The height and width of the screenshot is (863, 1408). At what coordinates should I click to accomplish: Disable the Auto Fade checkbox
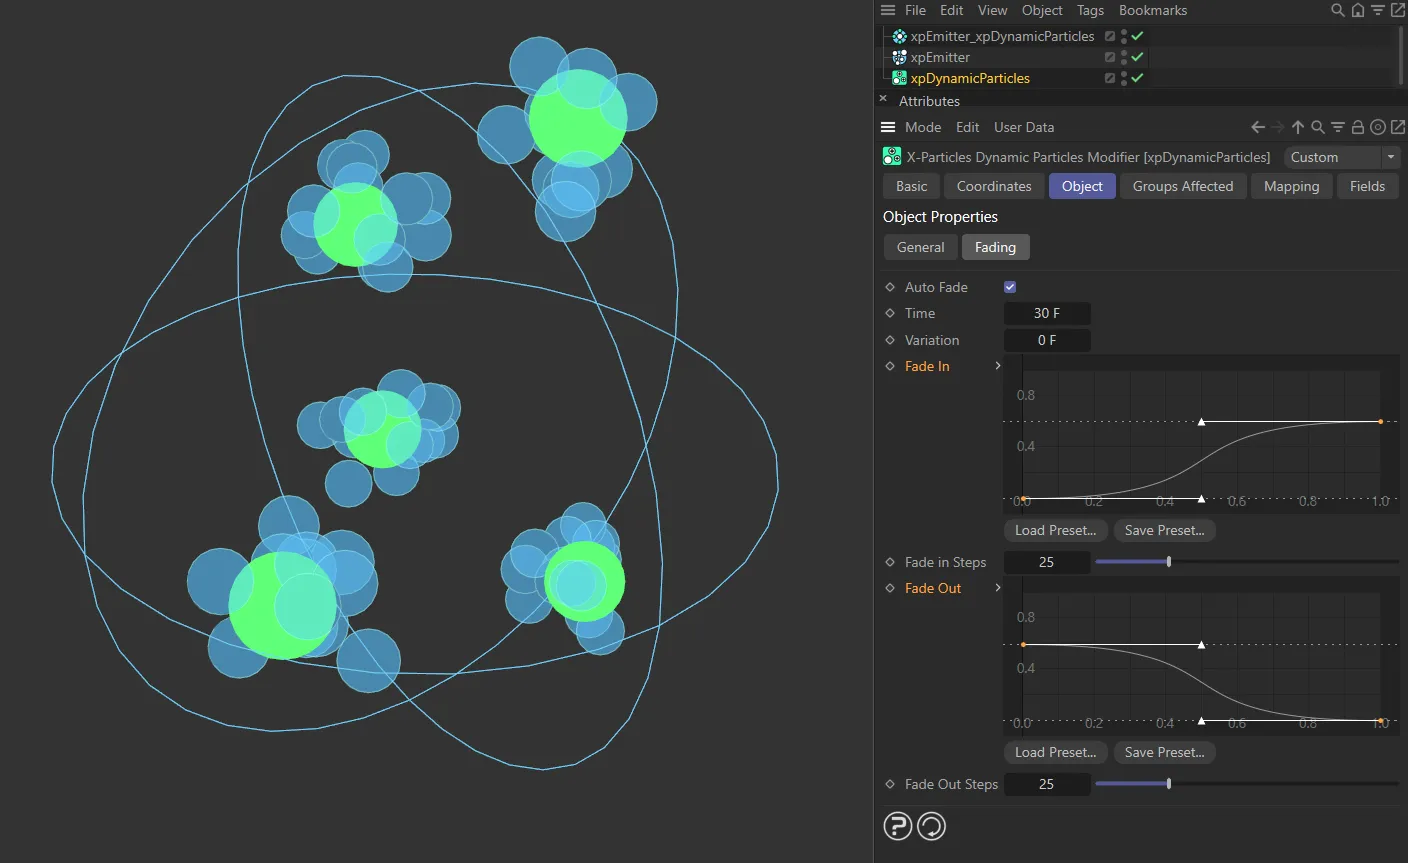1010,287
